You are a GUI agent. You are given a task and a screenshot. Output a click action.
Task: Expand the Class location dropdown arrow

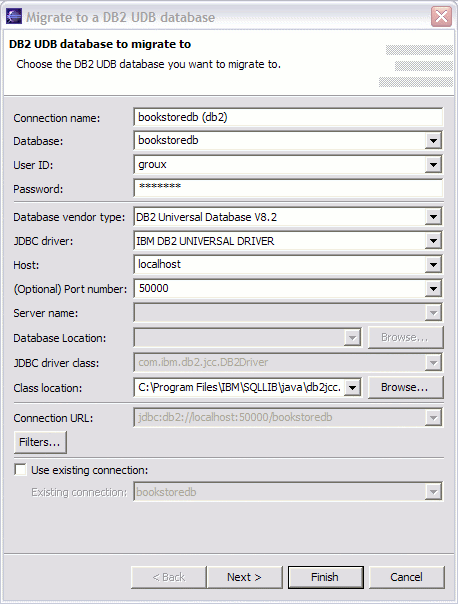click(x=352, y=388)
